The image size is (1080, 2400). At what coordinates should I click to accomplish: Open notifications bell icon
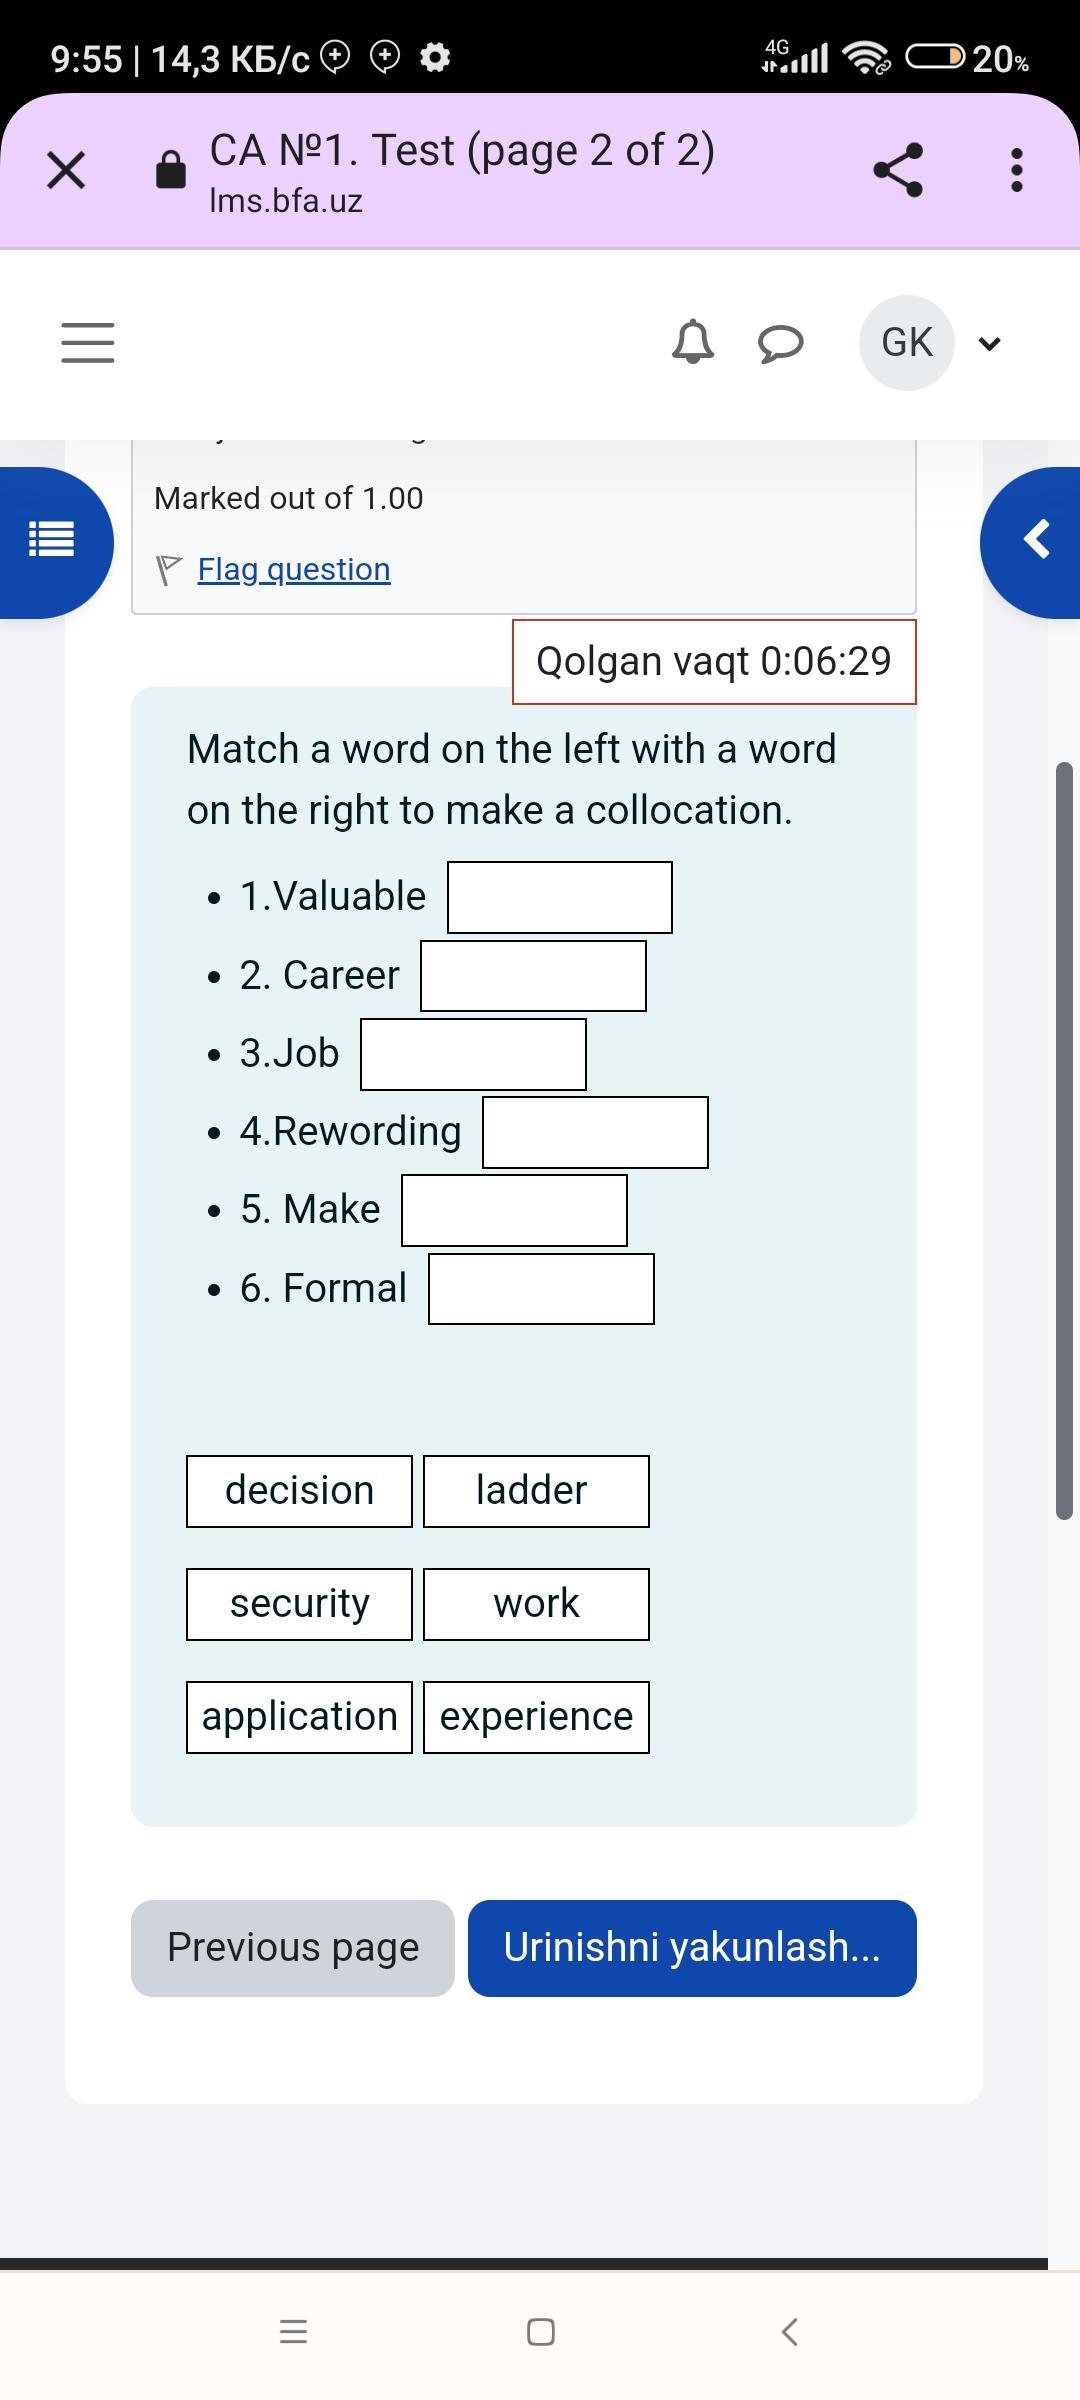(693, 342)
